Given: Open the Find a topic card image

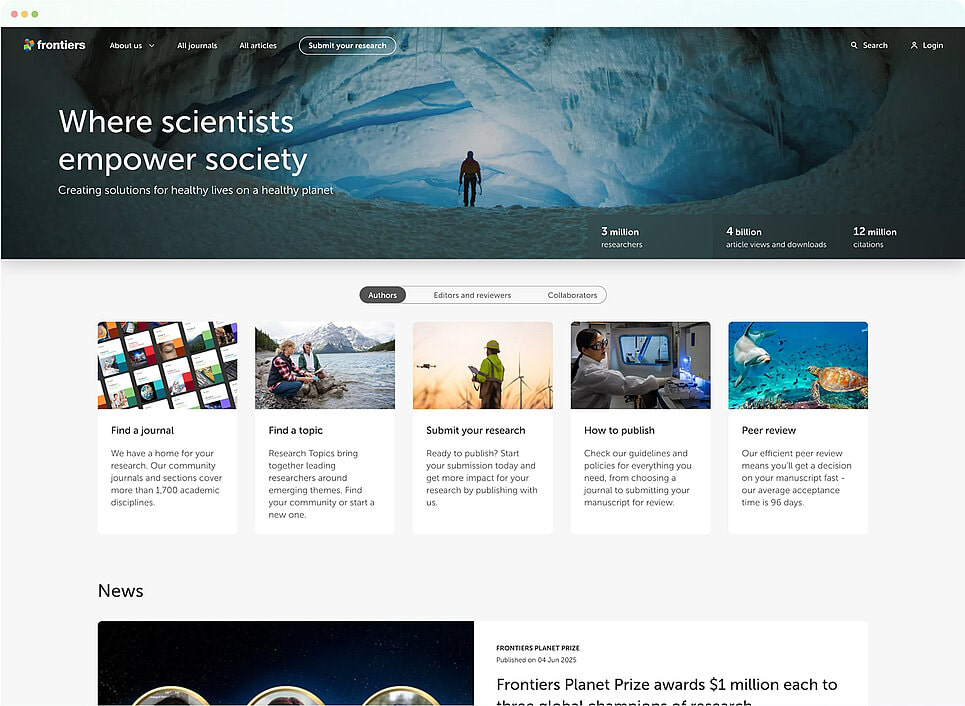Looking at the screenshot, I should click(x=325, y=365).
